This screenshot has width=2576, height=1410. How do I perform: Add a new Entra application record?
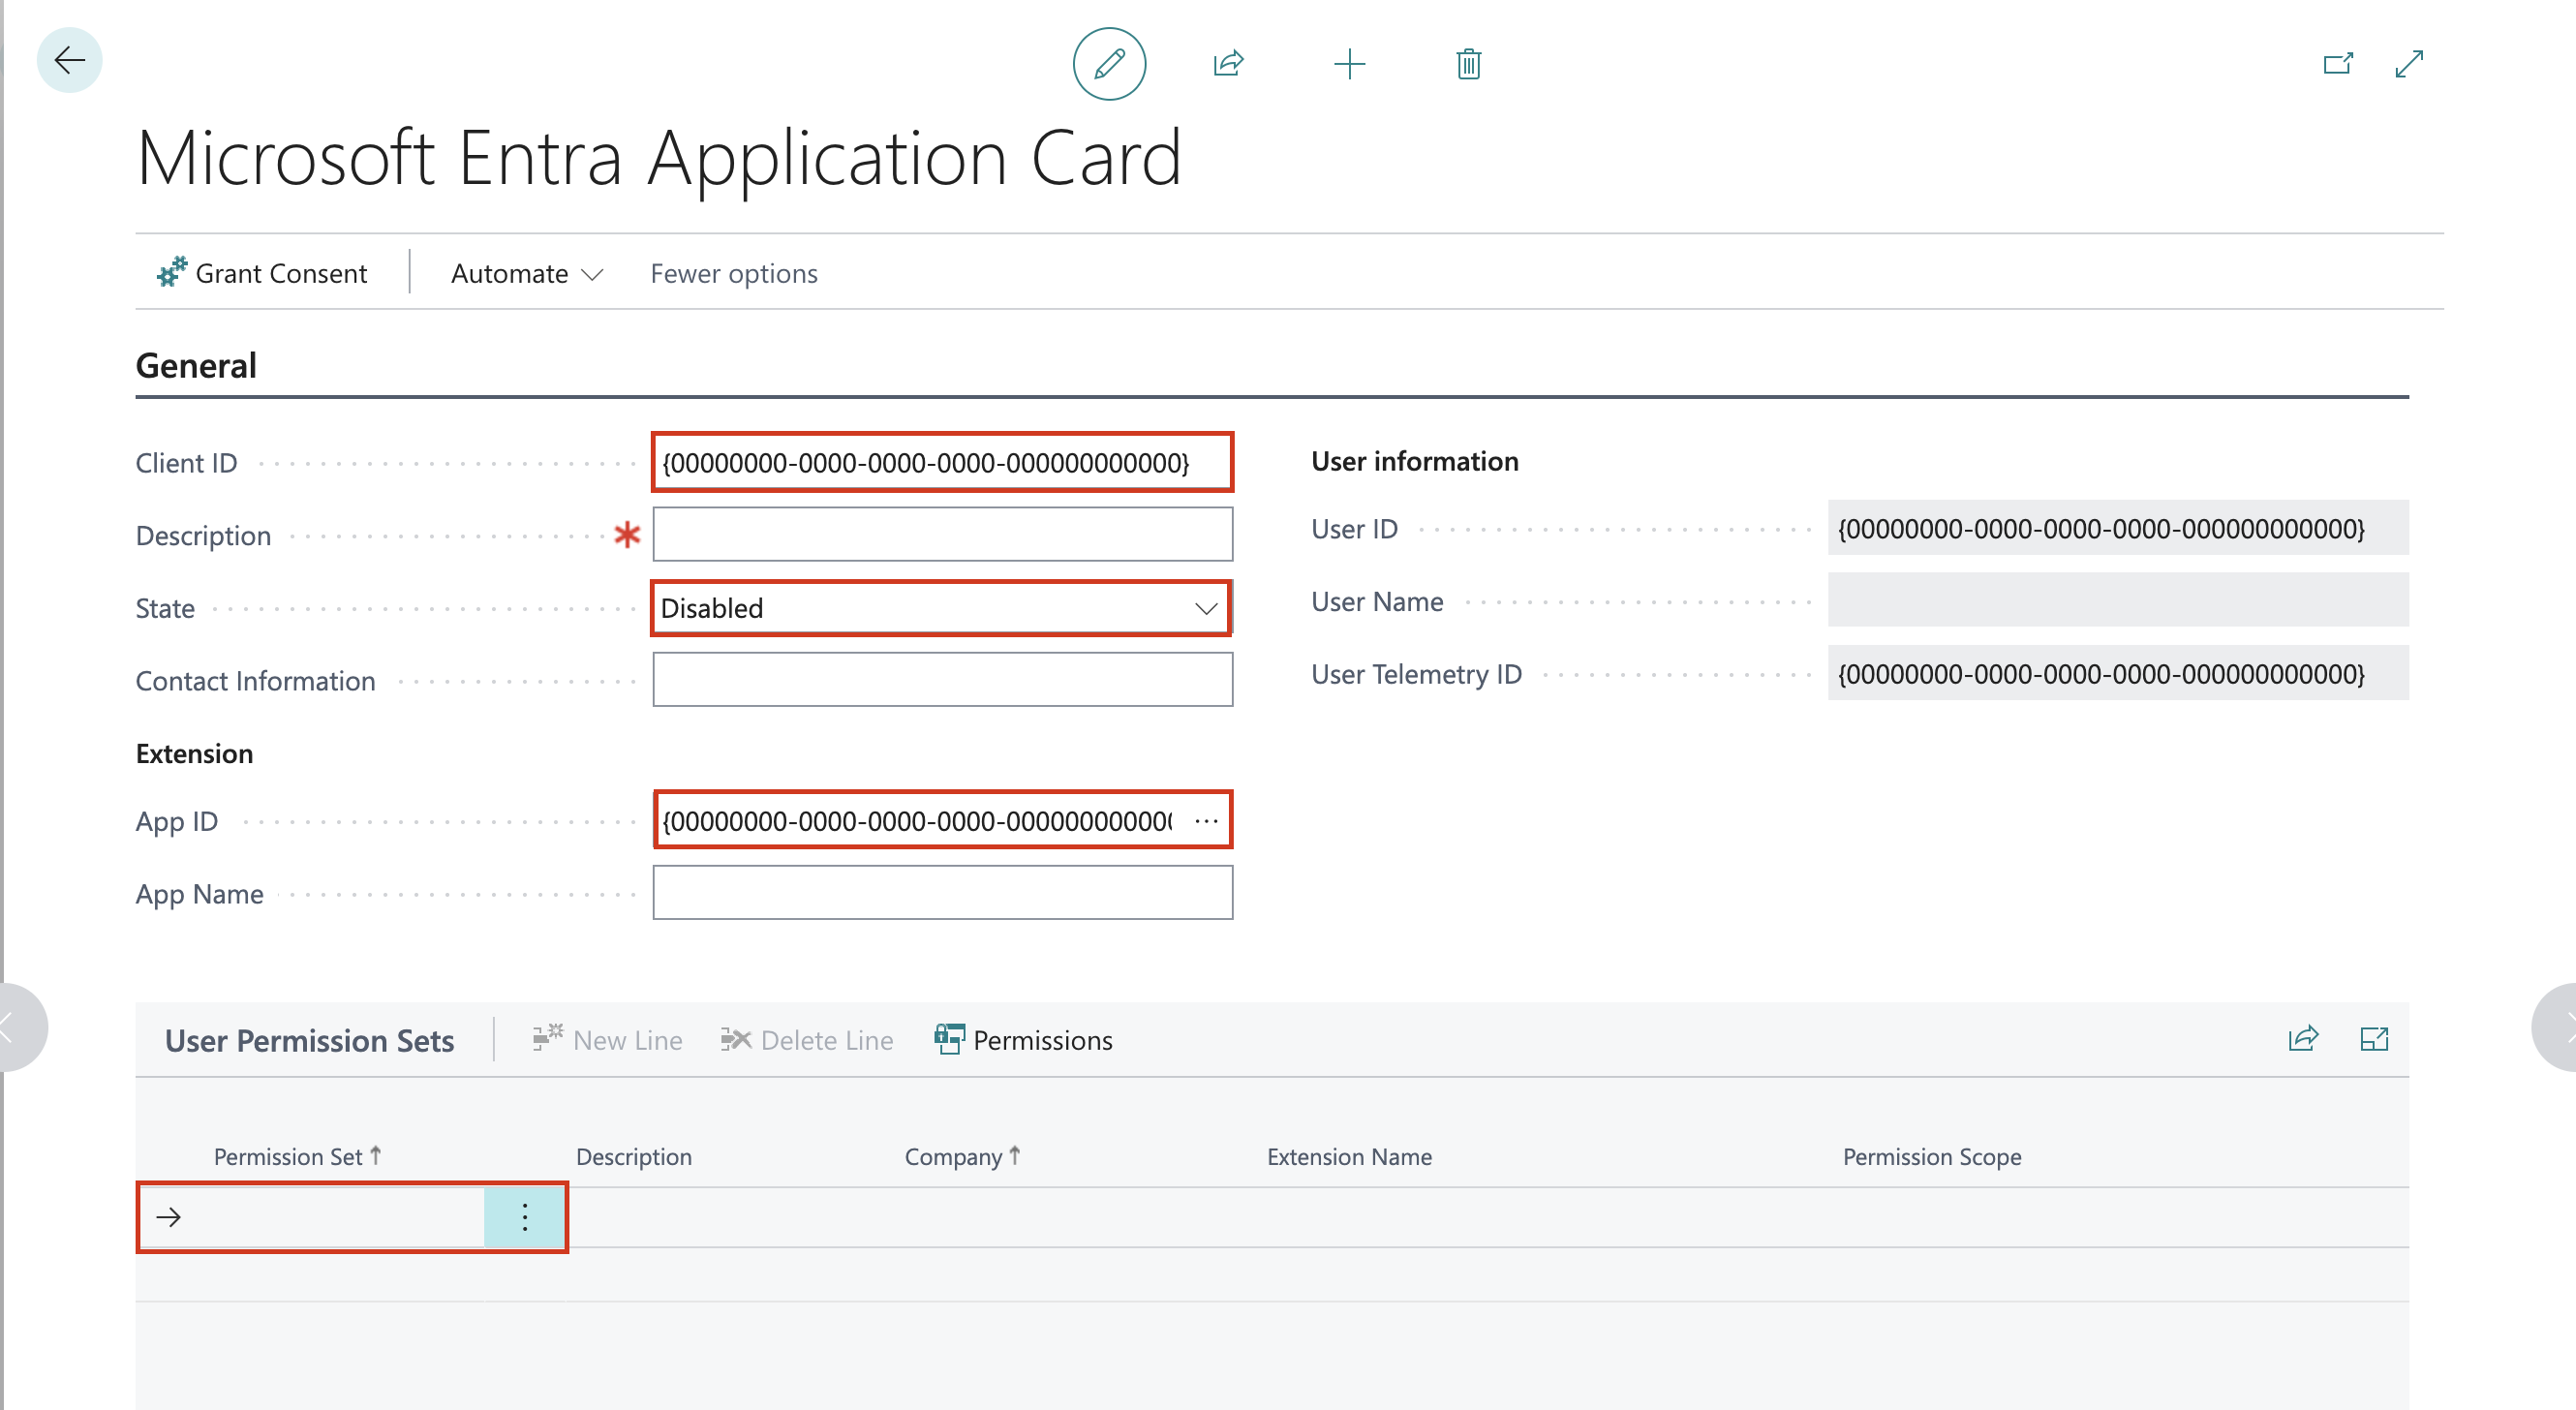click(1349, 63)
